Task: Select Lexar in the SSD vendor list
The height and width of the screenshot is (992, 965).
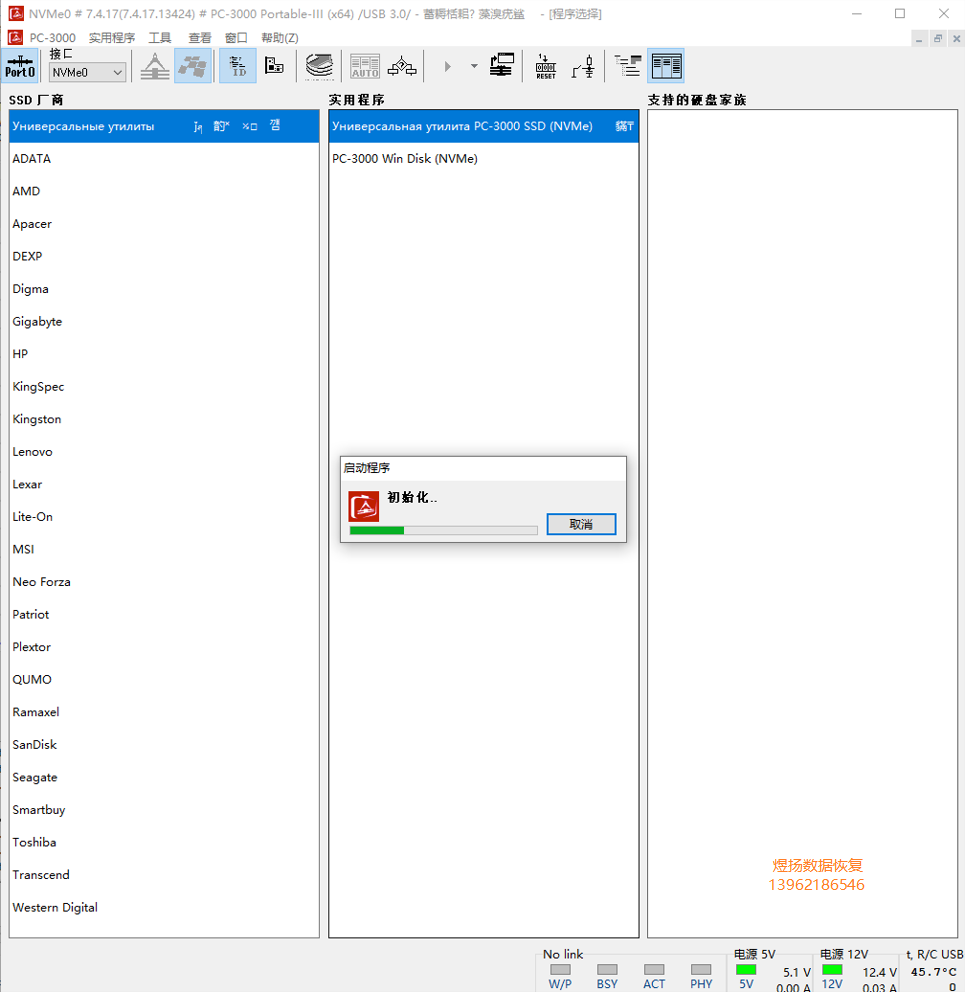Action: tap(165, 484)
